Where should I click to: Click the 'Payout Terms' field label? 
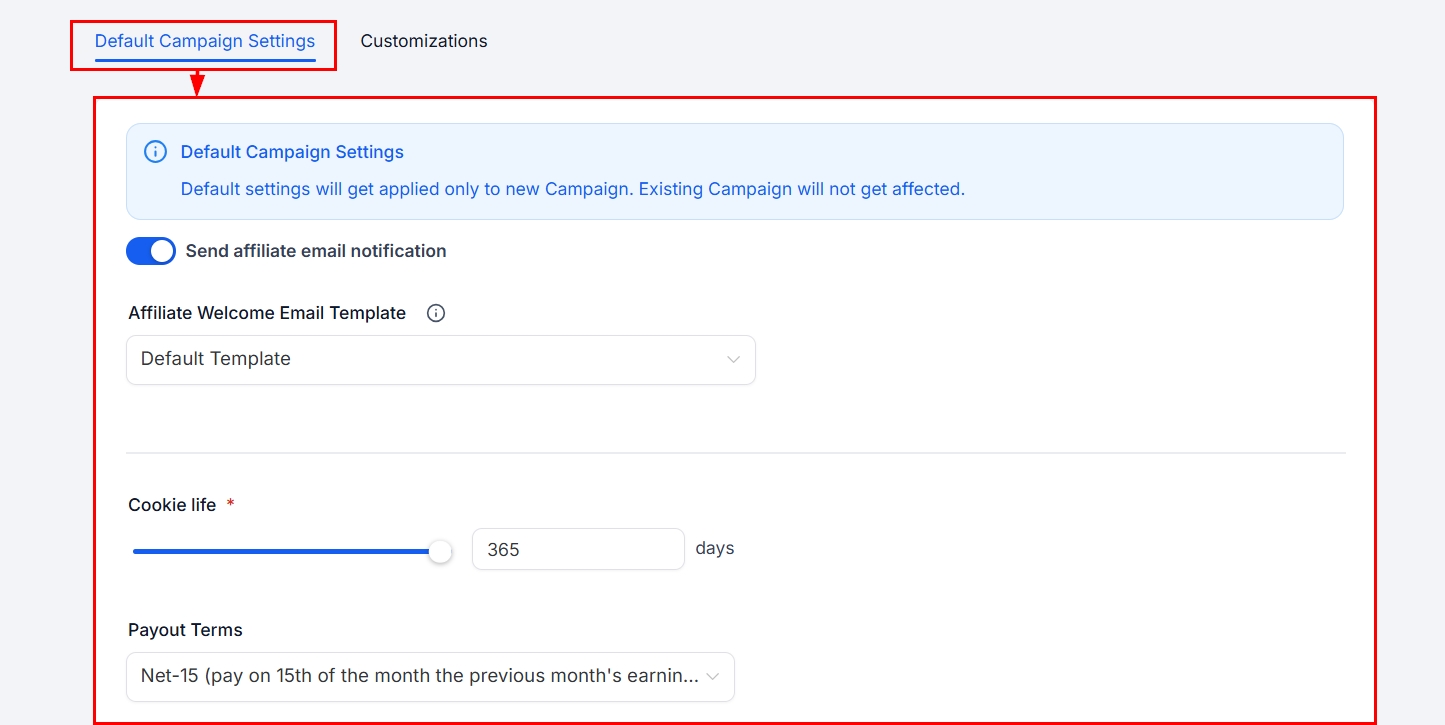pyautogui.click(x=185, y=630)
